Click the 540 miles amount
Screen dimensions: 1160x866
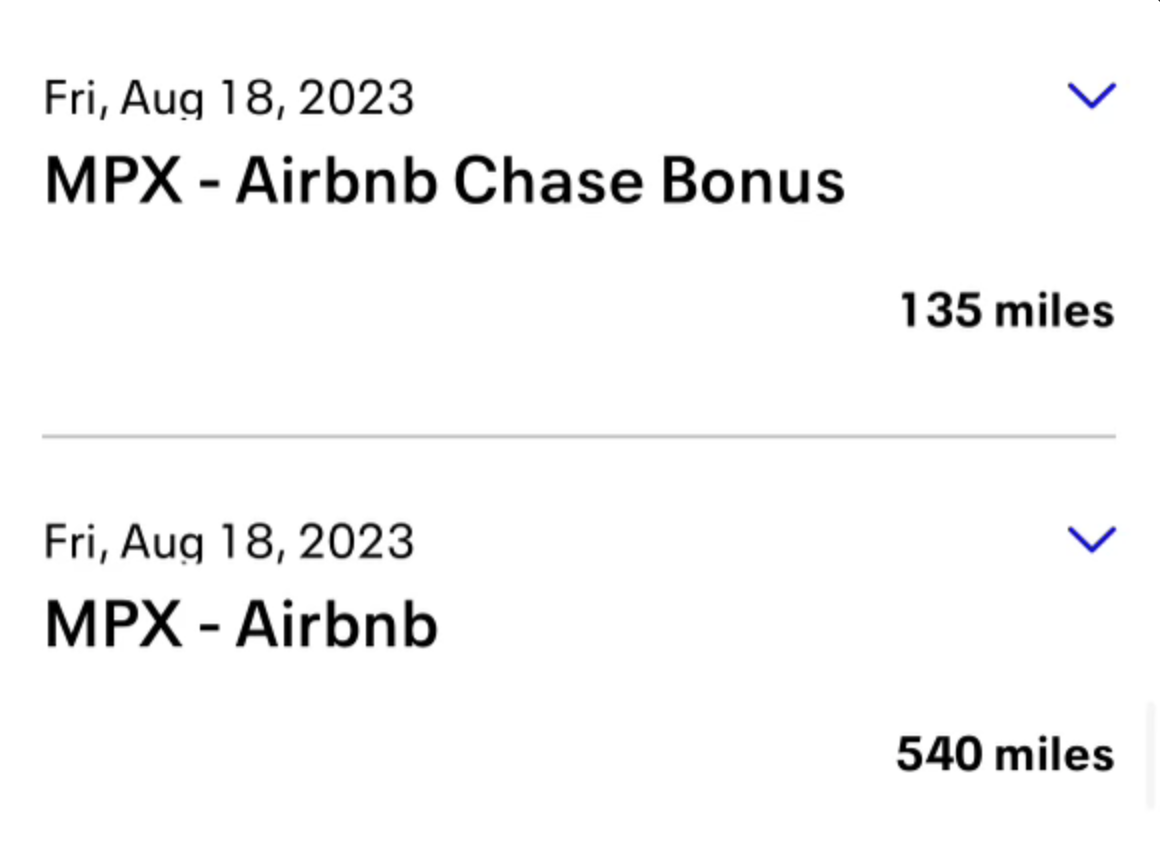pos(1004,754)
